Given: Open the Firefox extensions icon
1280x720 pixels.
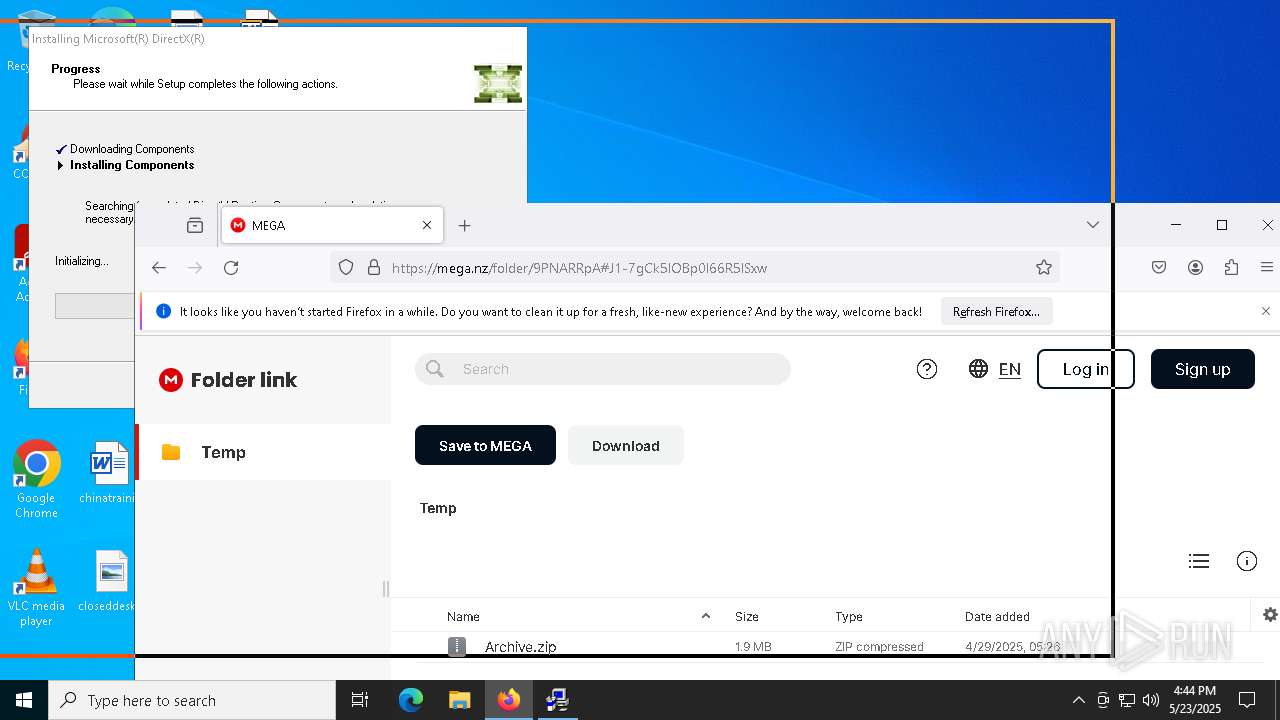Looking at the screenshot, I should 1231,268.
